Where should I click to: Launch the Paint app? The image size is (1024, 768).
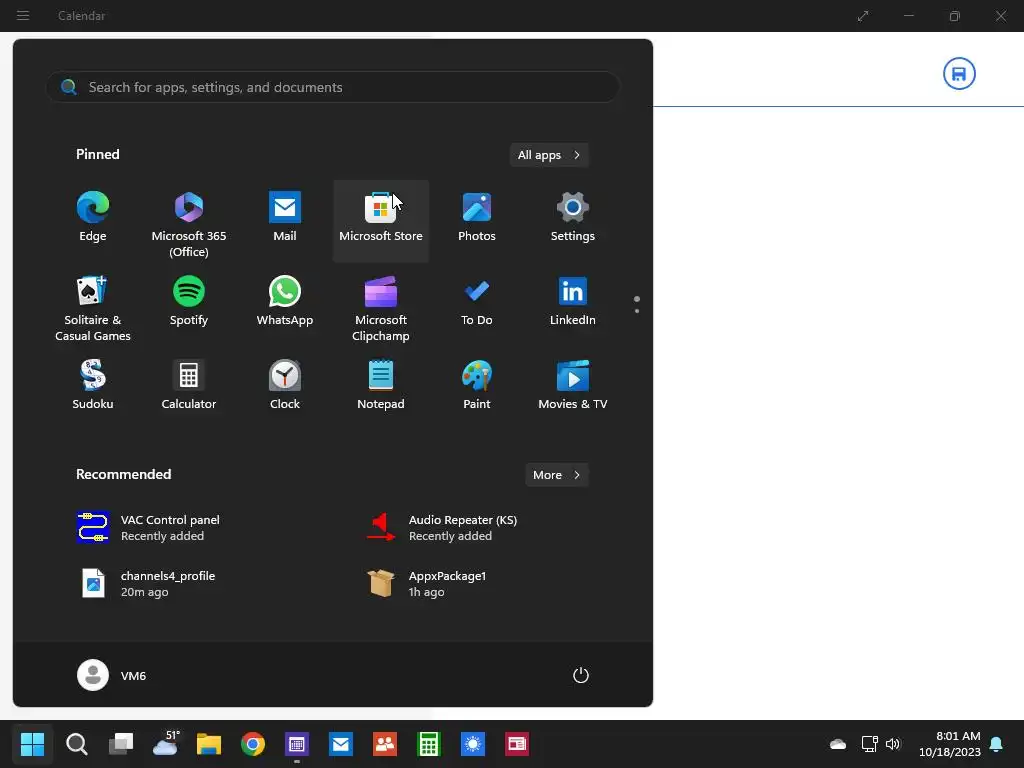(x=477, y=385)
